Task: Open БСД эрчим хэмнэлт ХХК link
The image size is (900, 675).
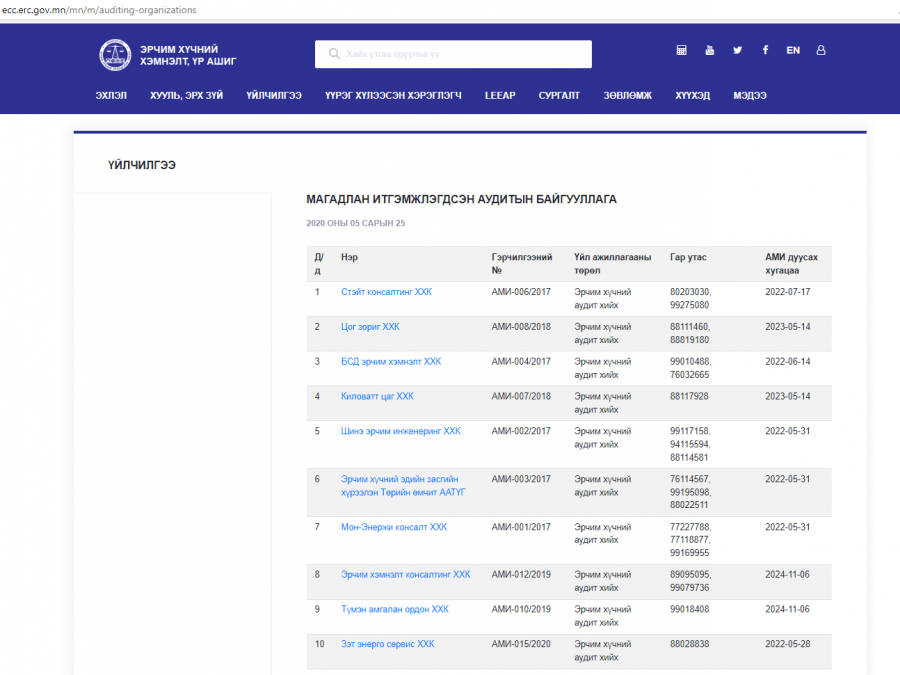Action: [x=391, y=362]
